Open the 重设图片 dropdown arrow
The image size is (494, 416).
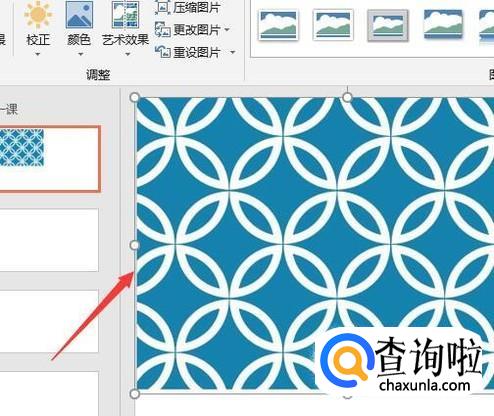(233, 52)
